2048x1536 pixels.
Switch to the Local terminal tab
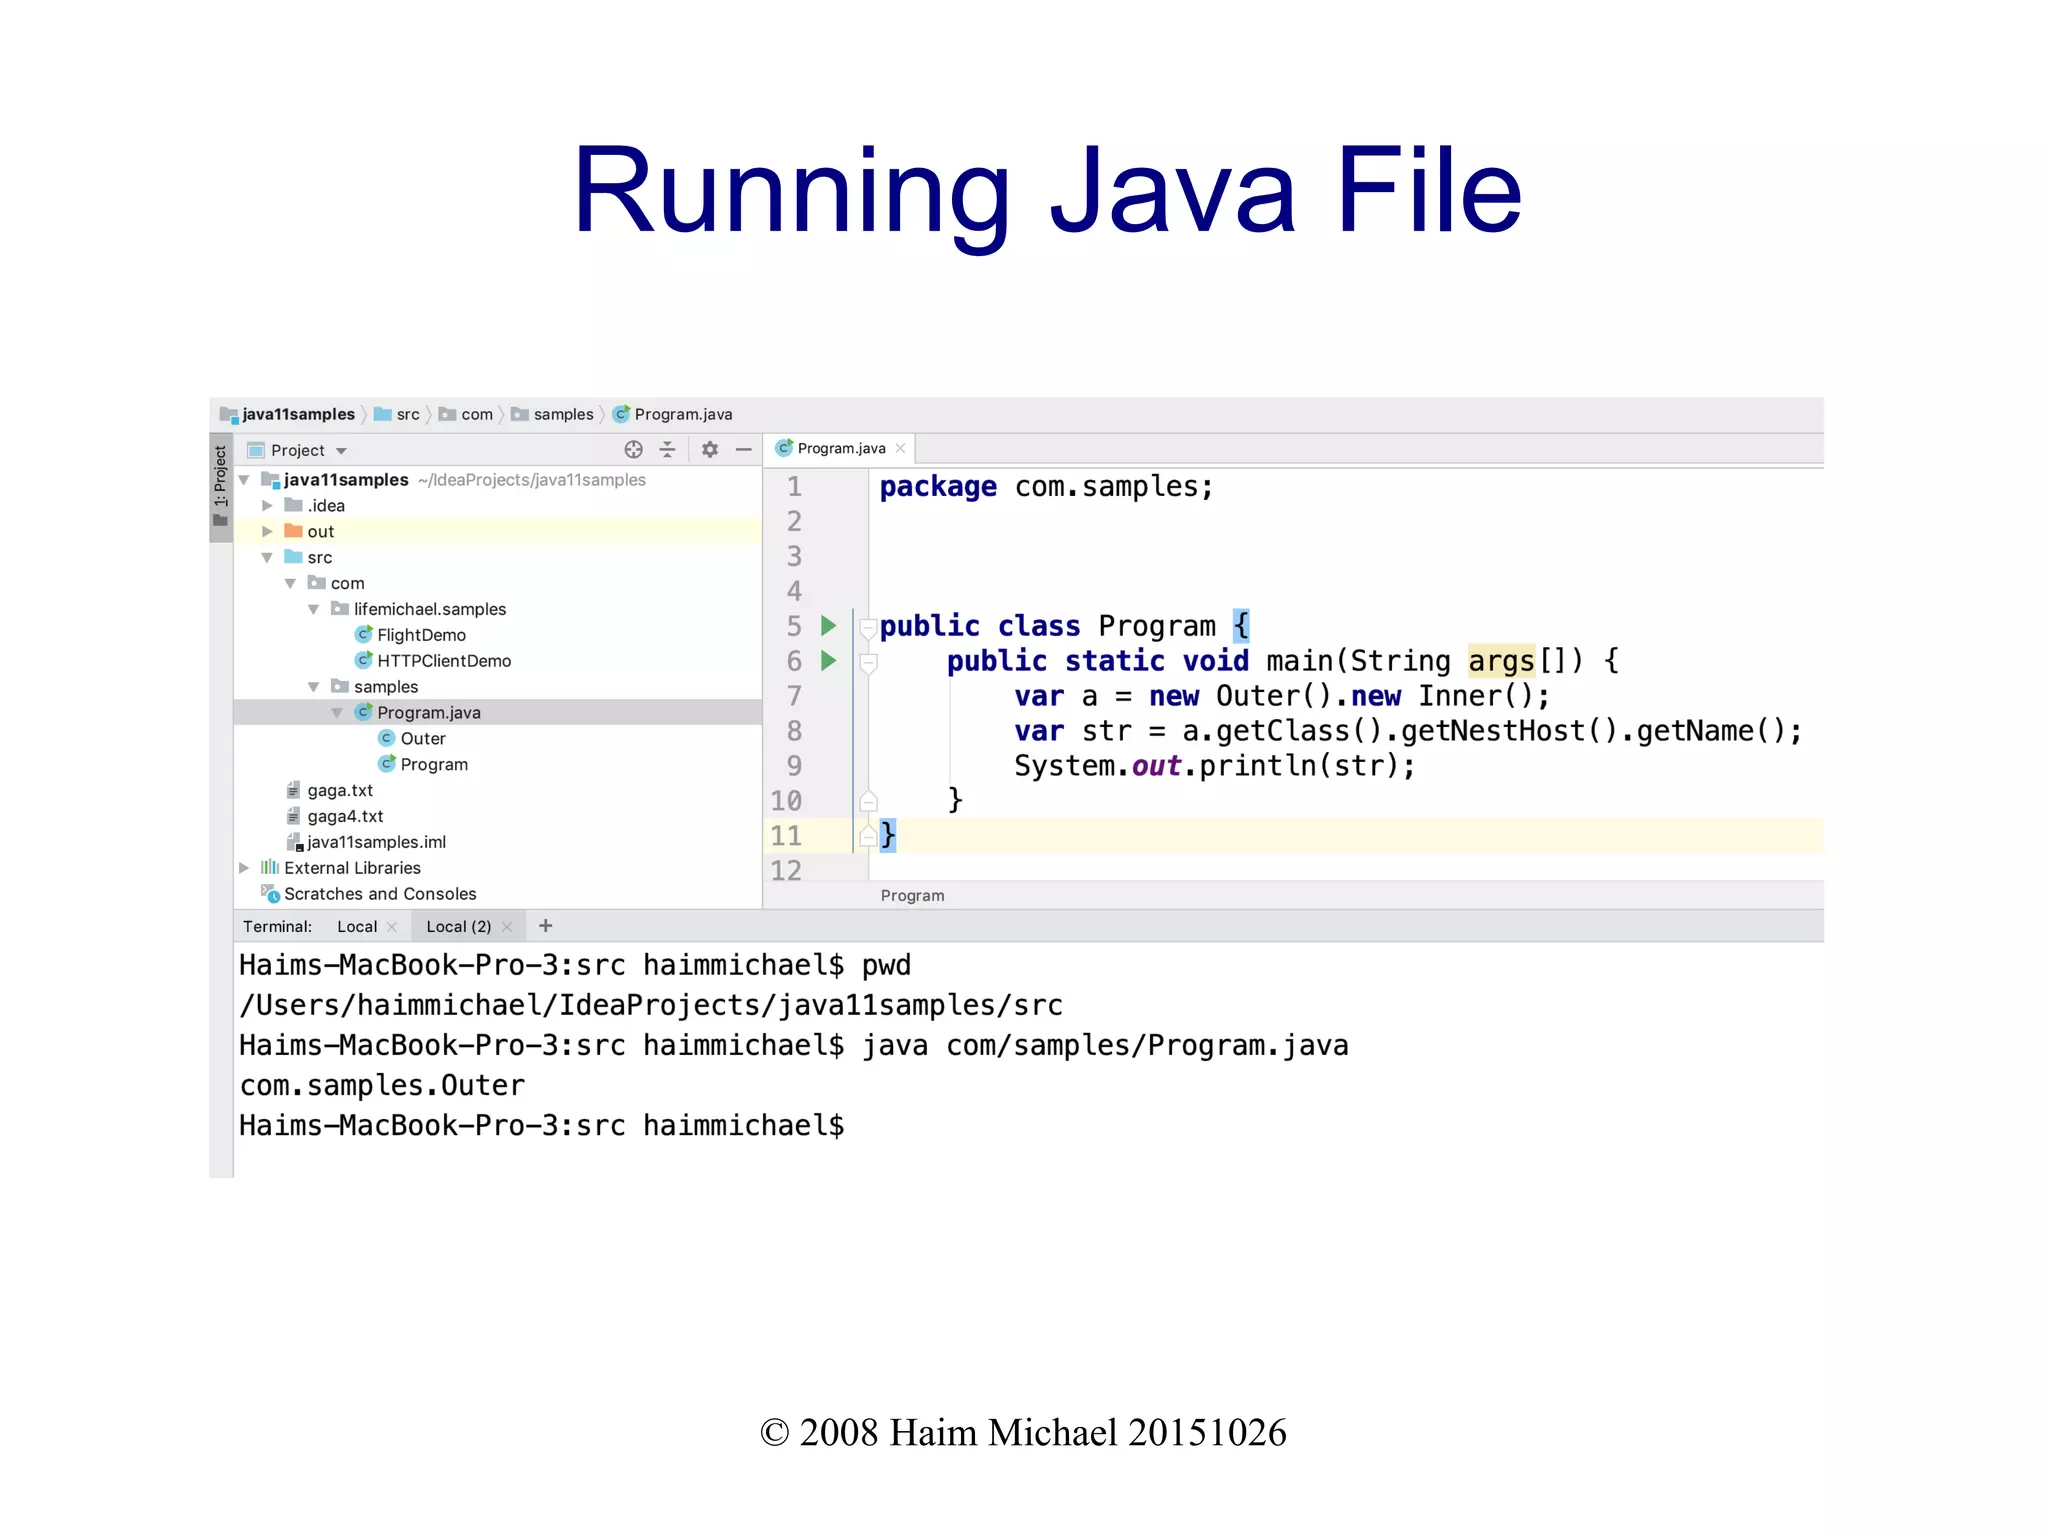click(357, 927)
